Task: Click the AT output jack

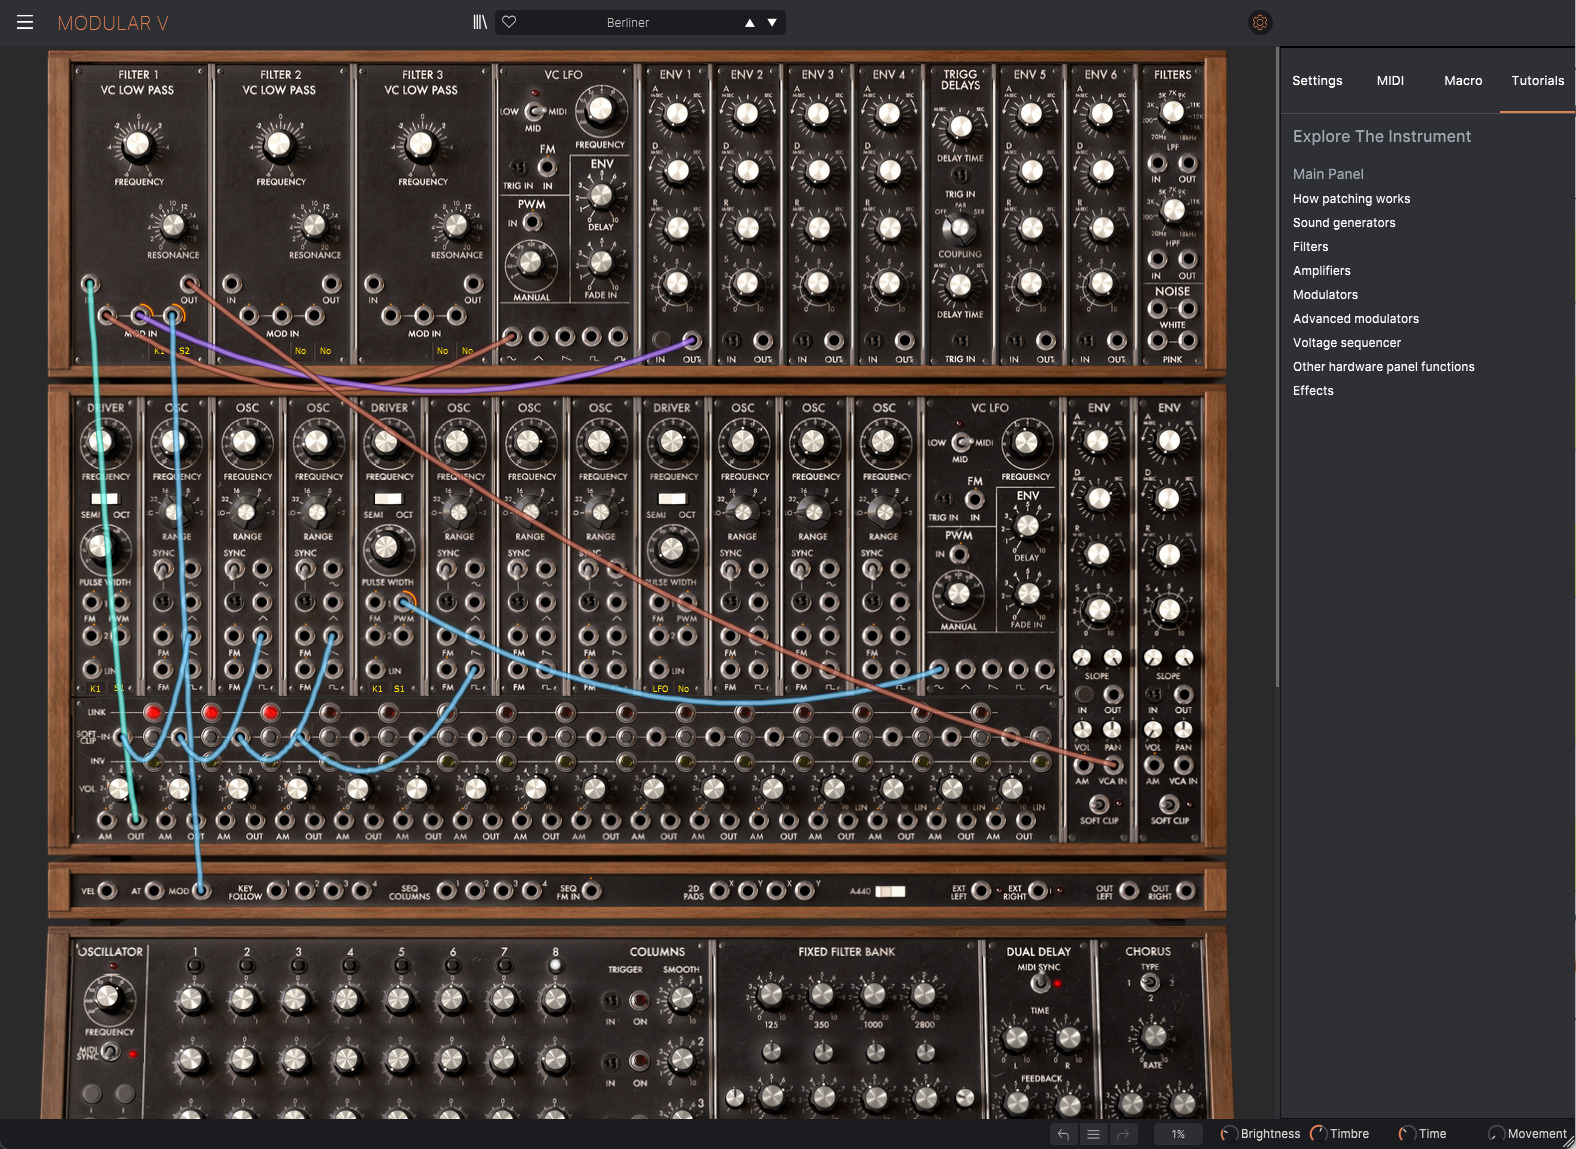Action: point(154,890)
